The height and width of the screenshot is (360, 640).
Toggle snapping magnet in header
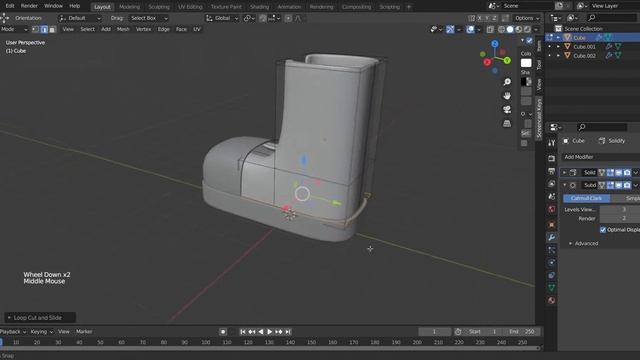(x=262, y=18)
